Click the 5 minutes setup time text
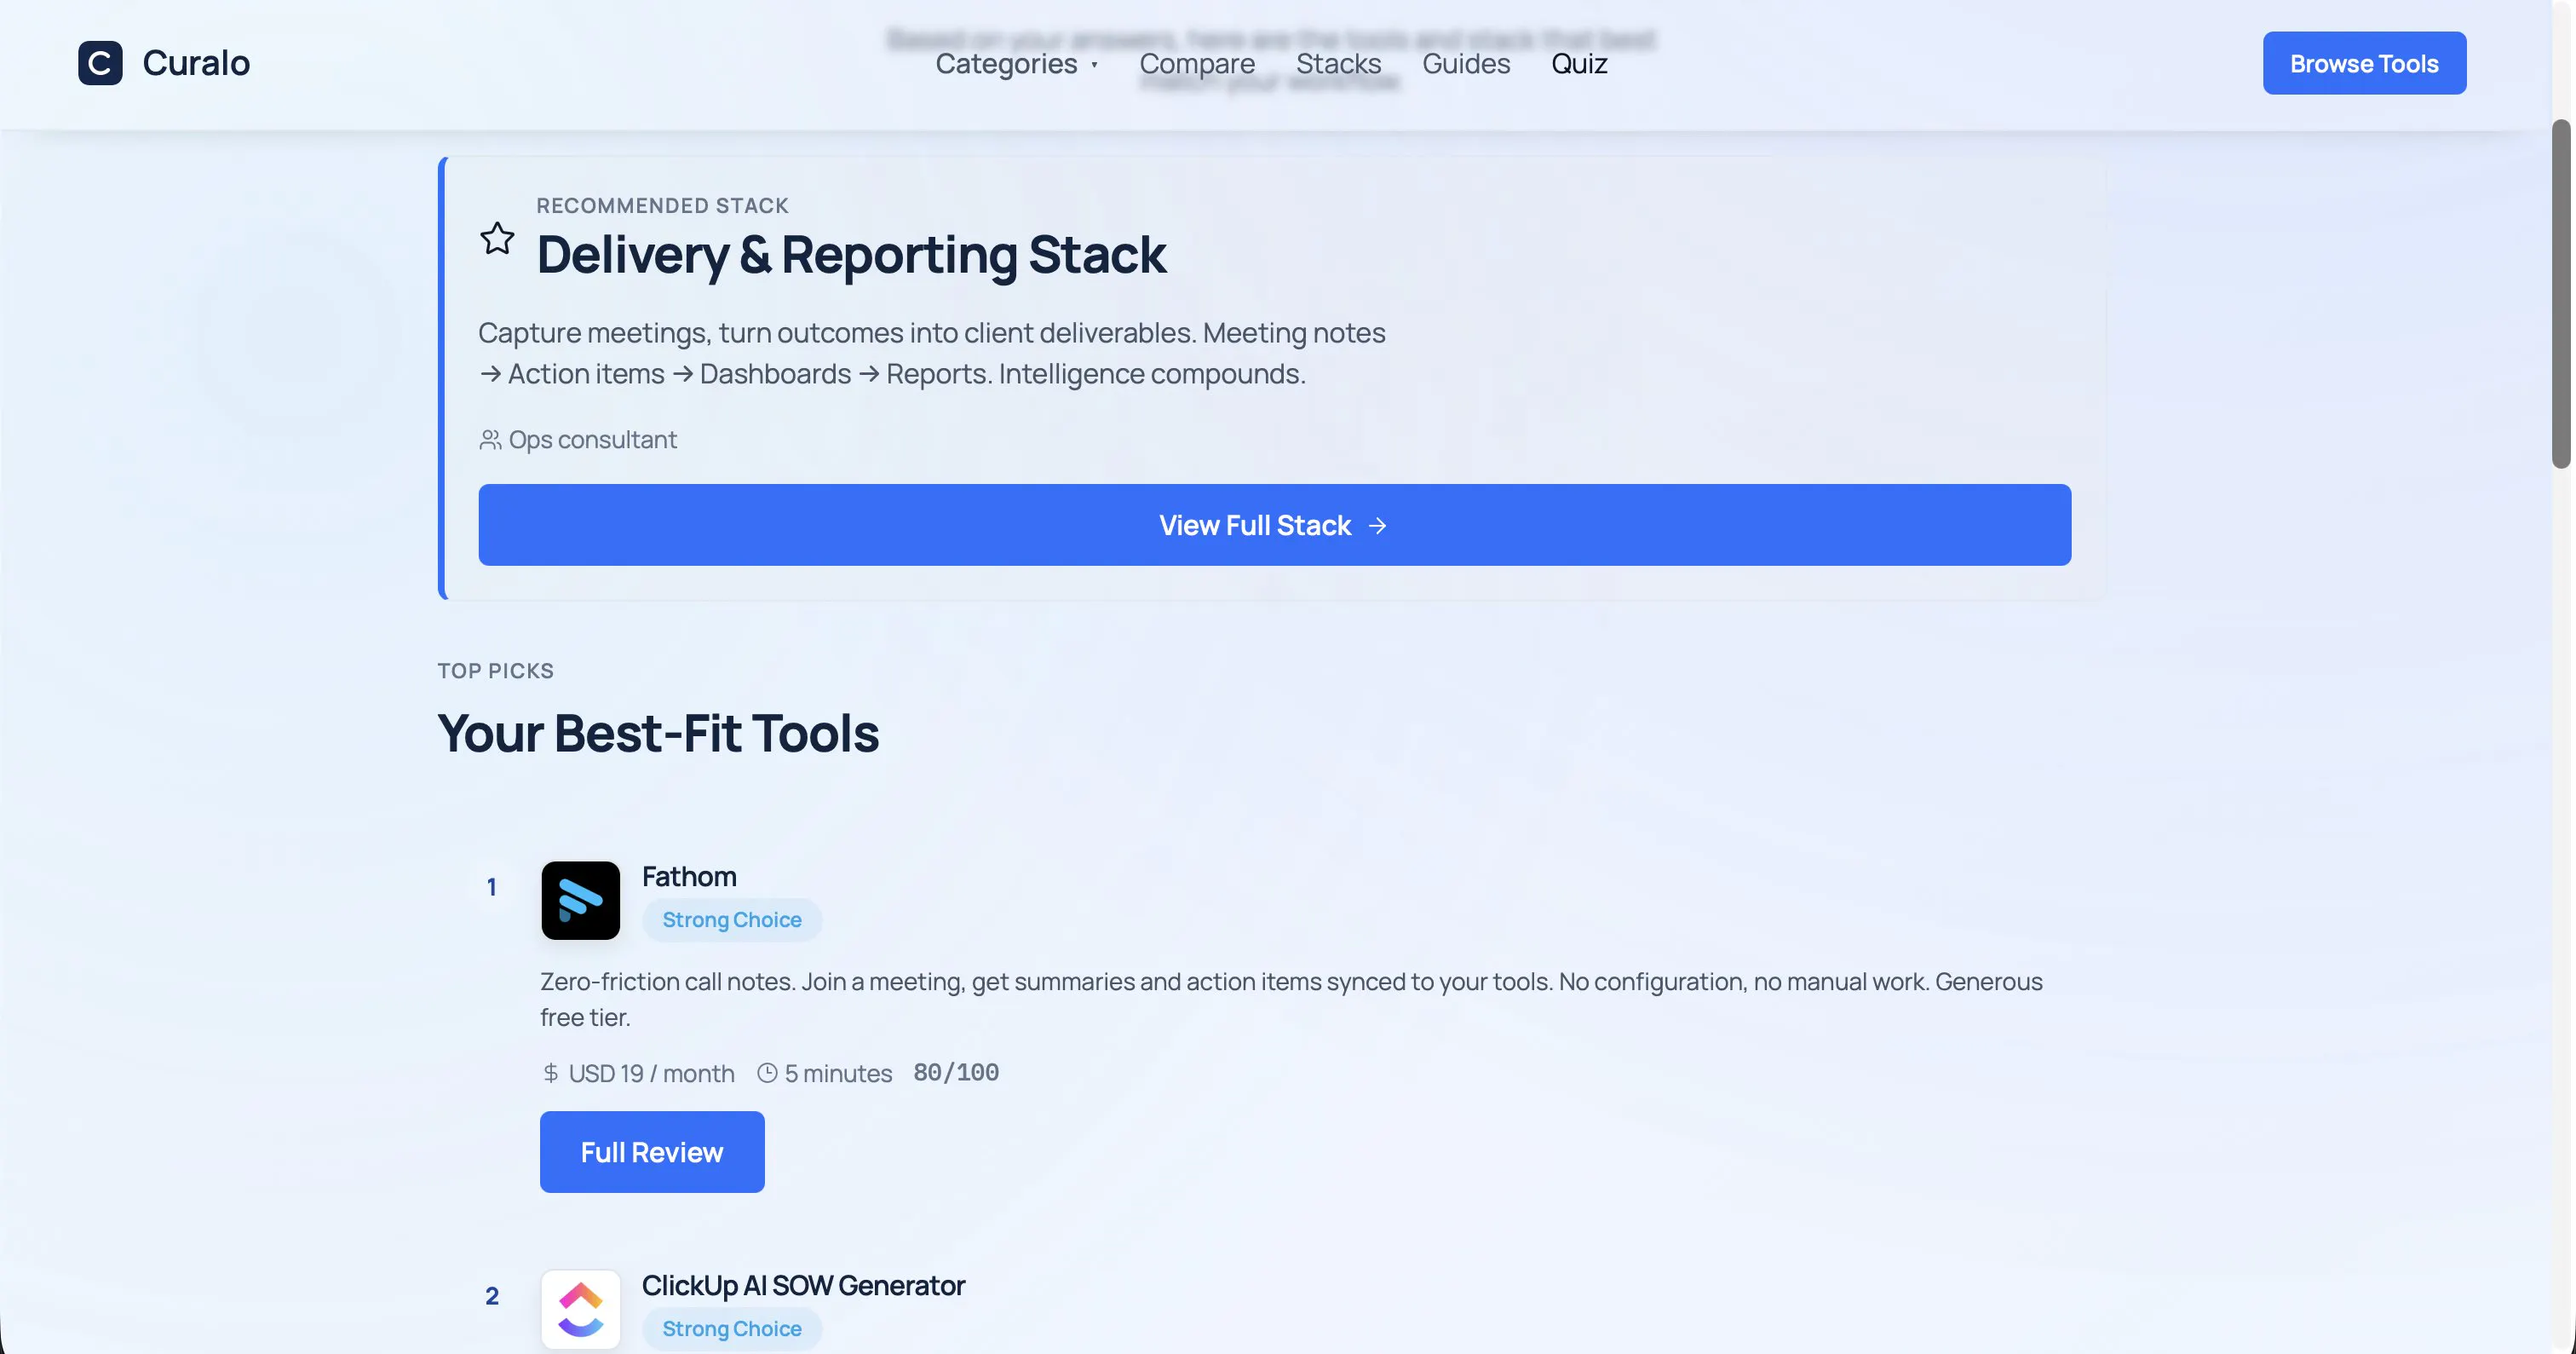 pyautogui.click(x=838, y=1073)
